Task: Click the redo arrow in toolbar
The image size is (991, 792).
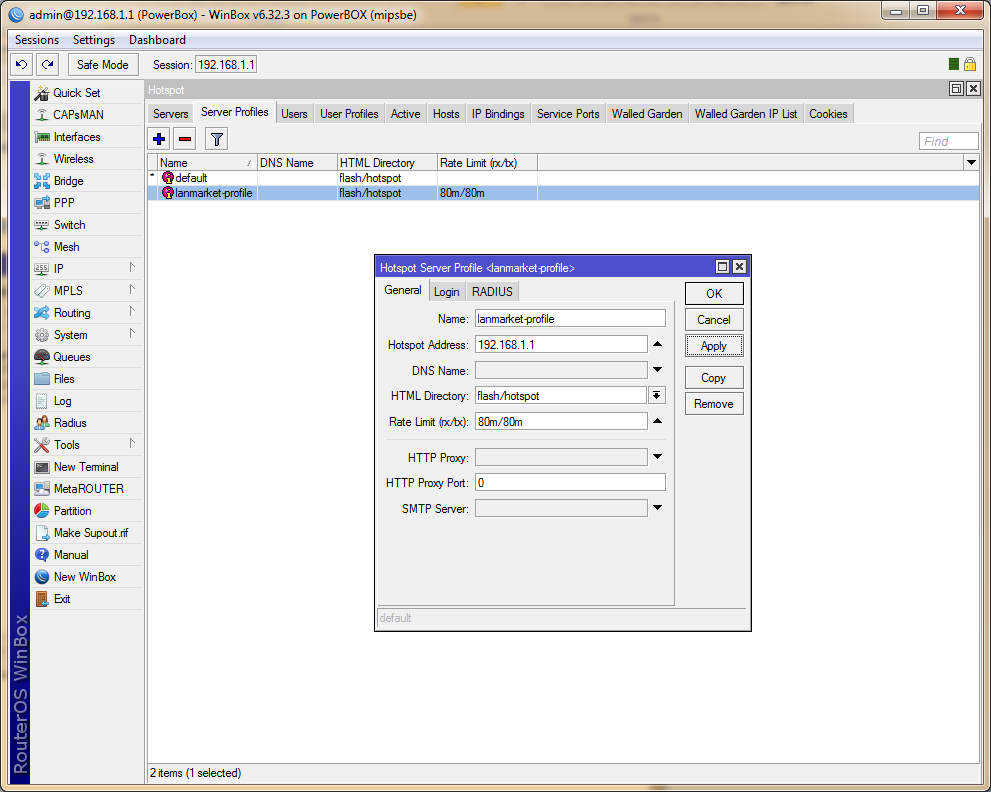Action: click(x=47, y=64)
